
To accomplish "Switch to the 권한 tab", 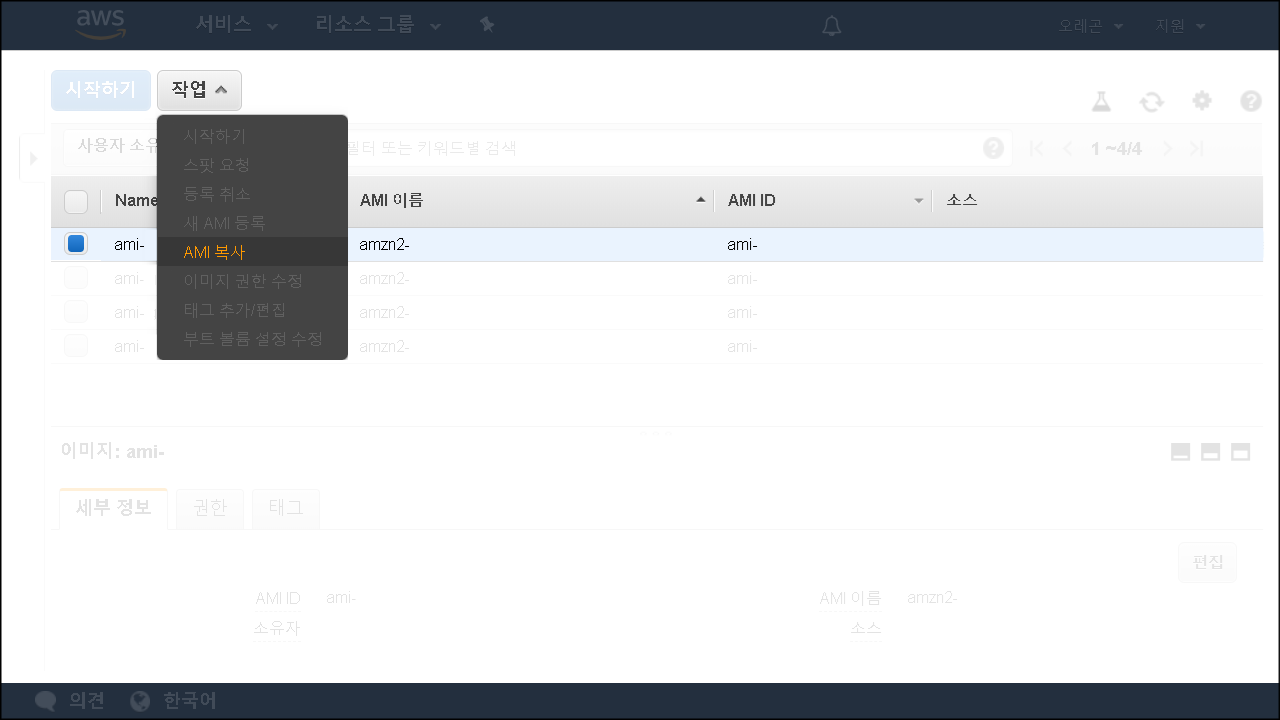I will 210,508.
